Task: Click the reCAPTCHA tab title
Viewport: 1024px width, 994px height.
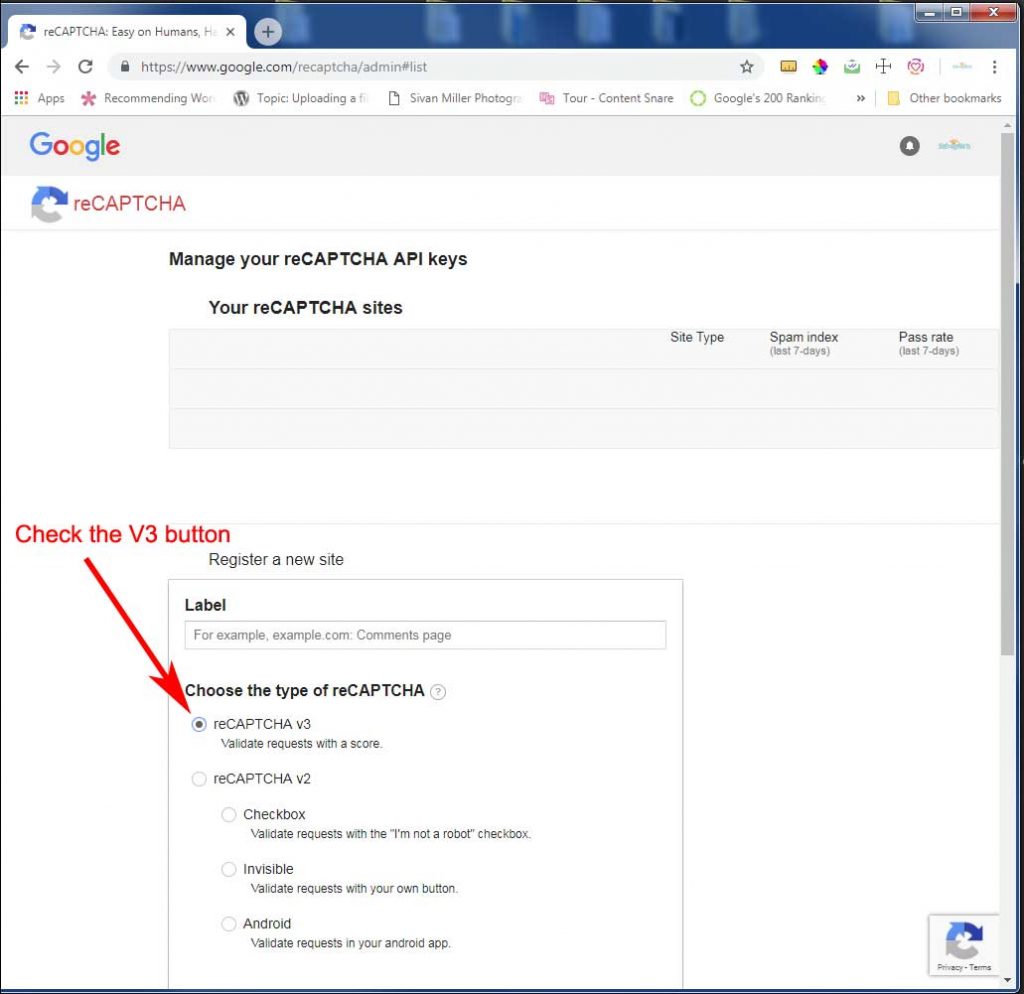Action: 129,31
